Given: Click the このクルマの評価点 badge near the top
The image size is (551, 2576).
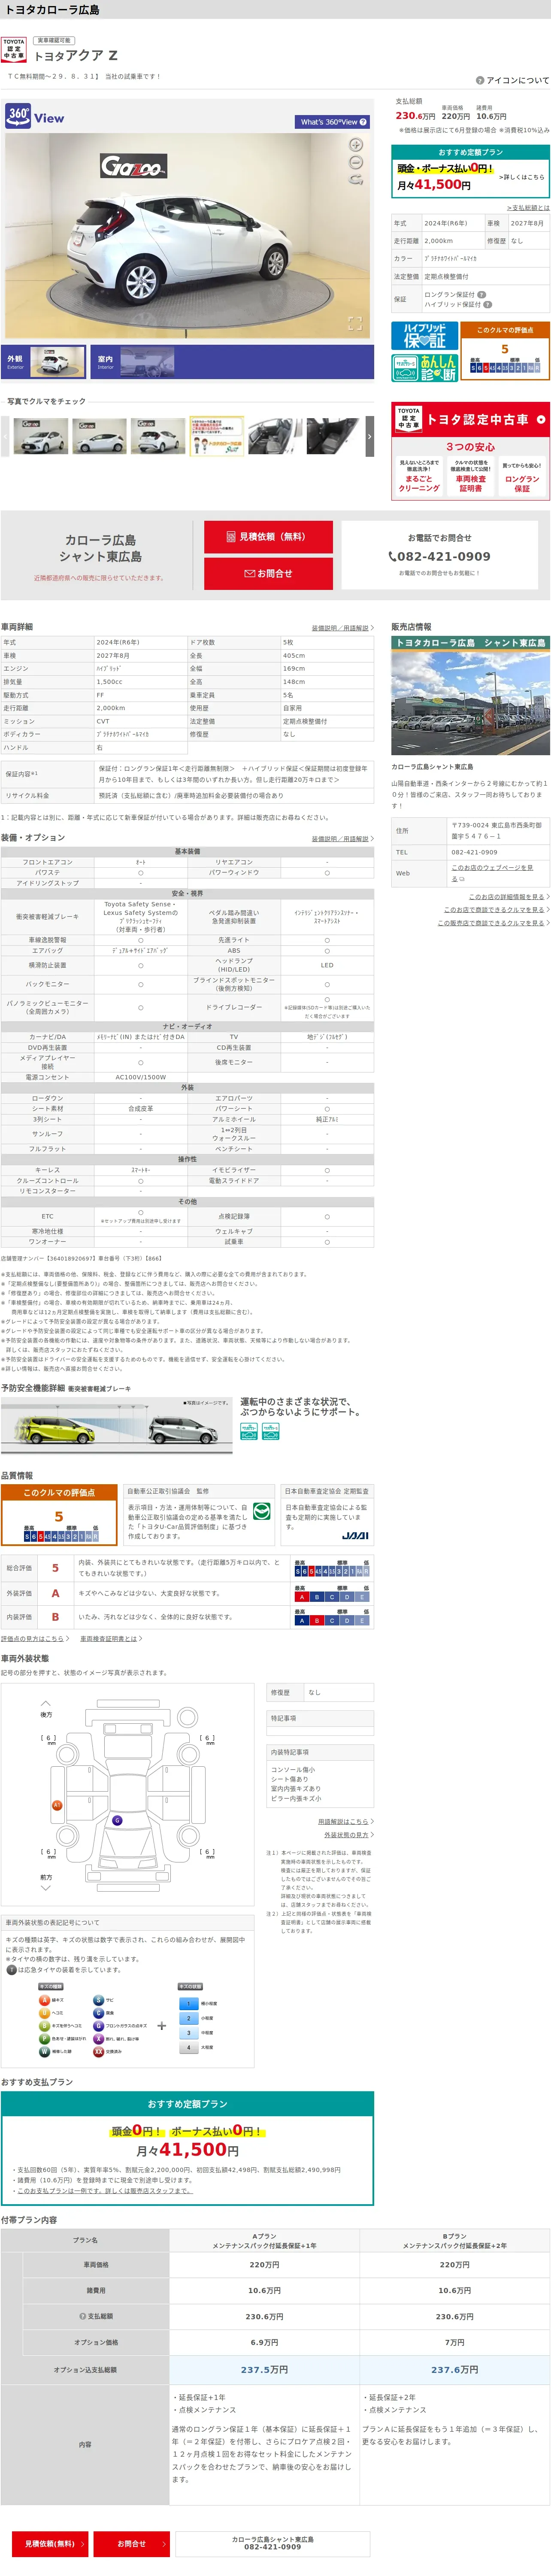Looking at the screenshot, I should [505, 351].
